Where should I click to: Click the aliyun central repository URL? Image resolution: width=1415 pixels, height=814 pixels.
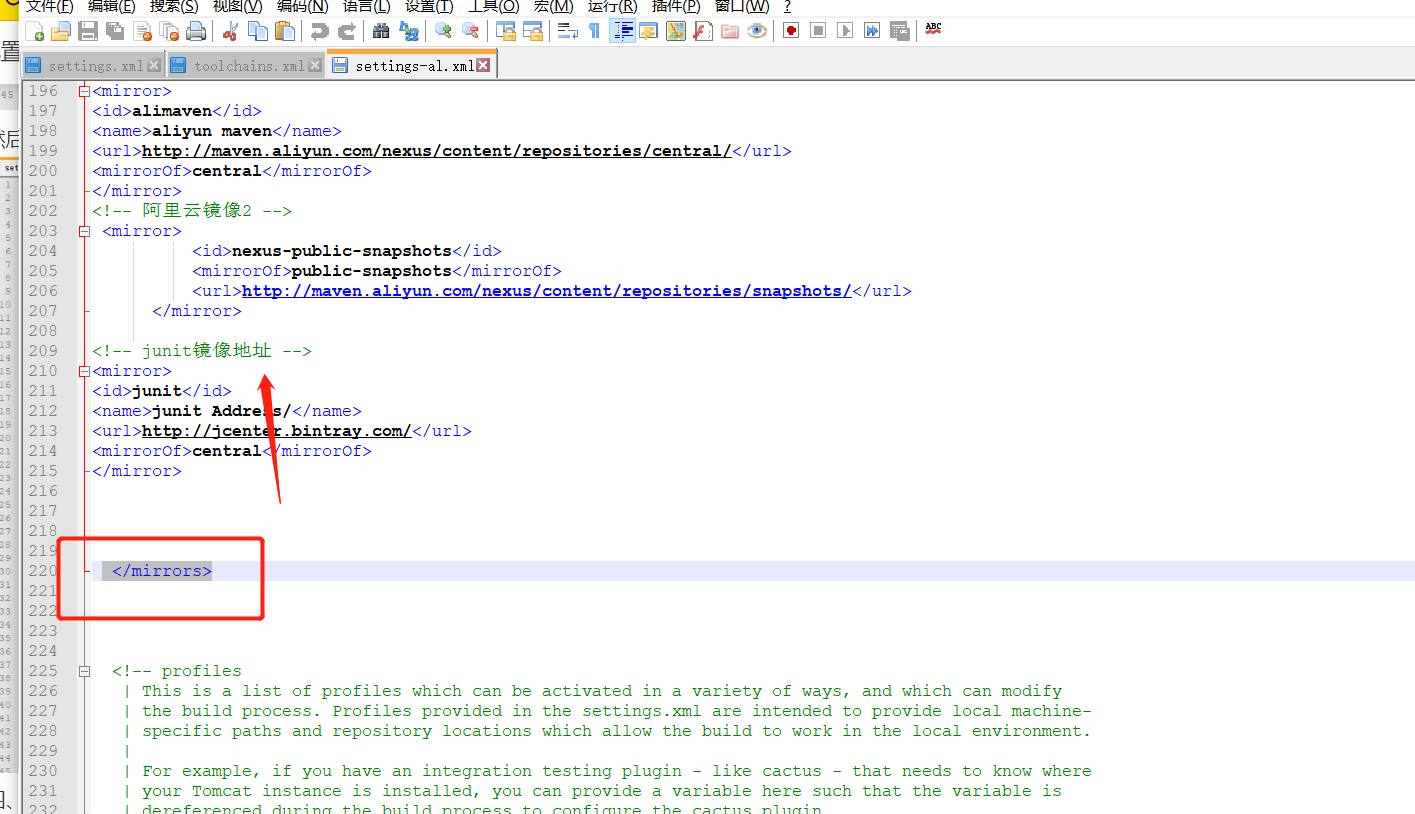point(437,151)
